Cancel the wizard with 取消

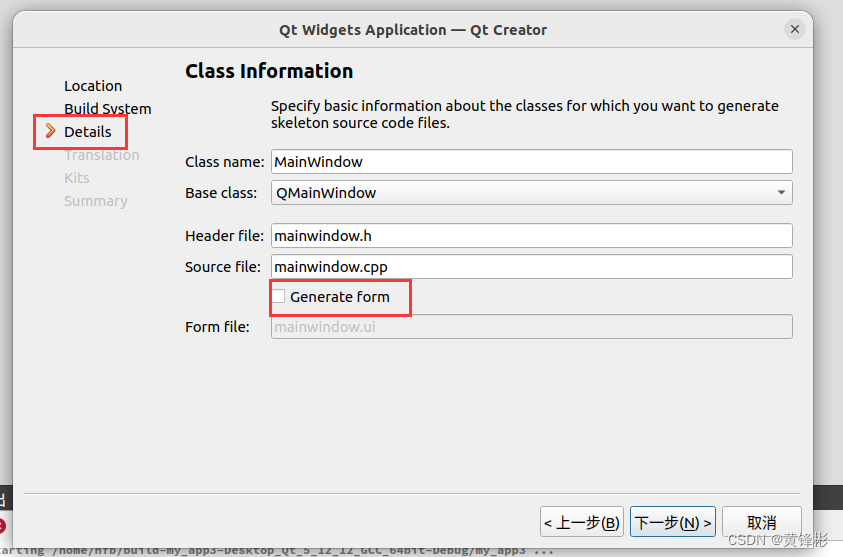point(762,522)
